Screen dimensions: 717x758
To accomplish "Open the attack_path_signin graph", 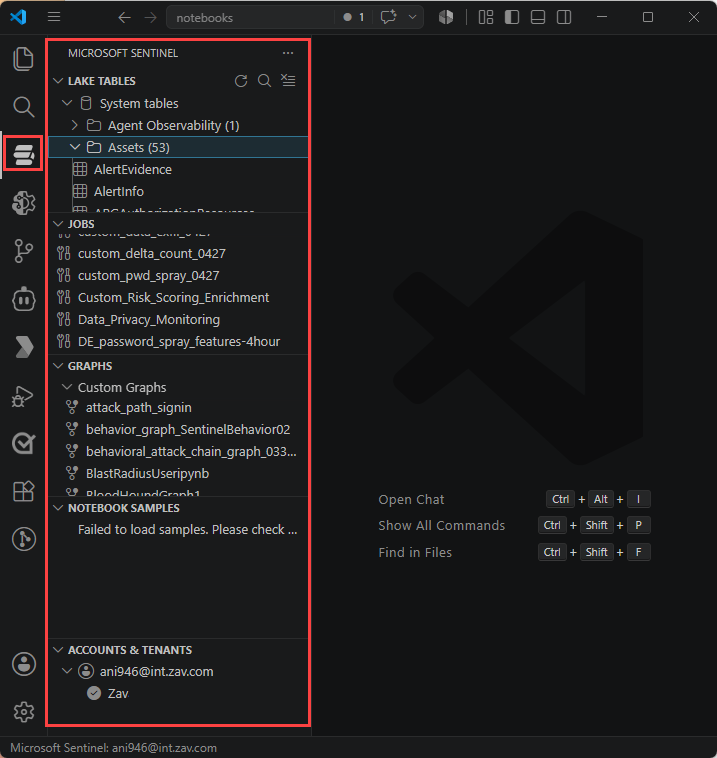I will 178,408.
